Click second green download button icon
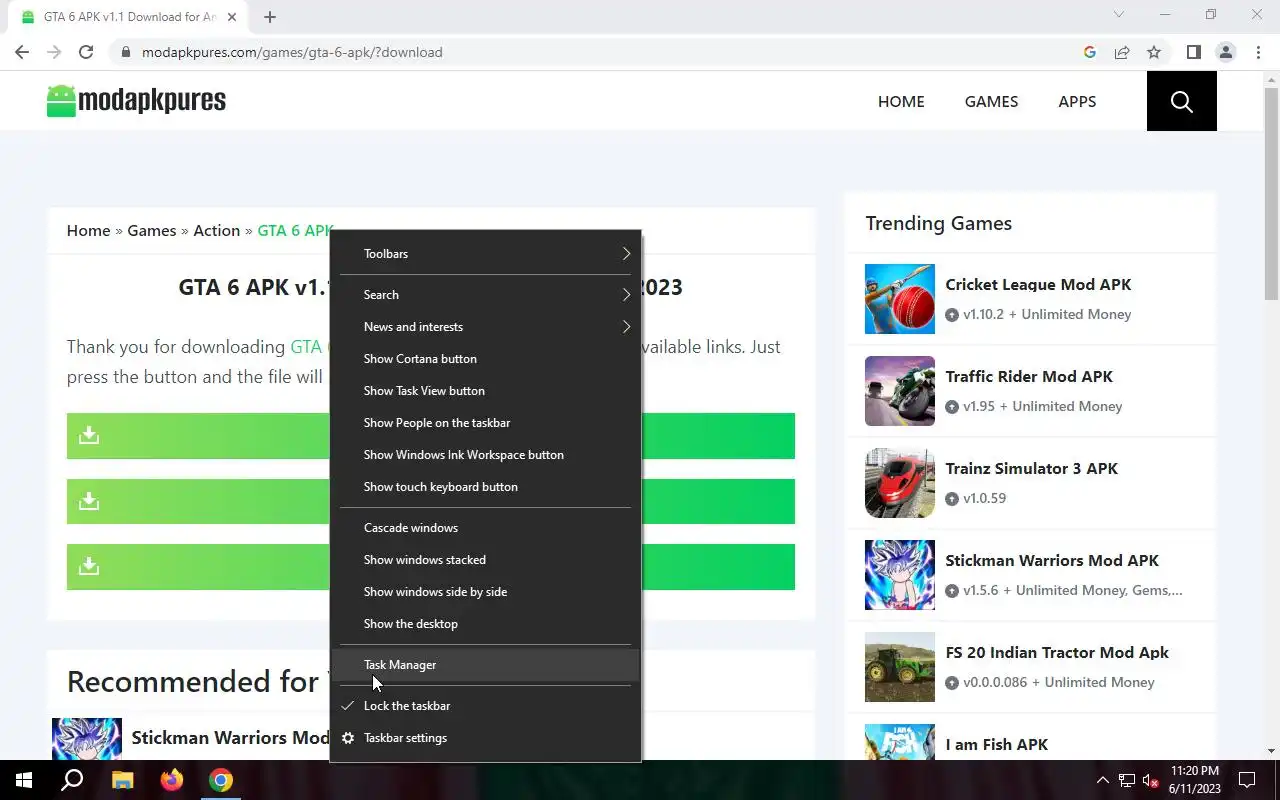The height and width of the screenshot is (800, 1280). click(89, 501)
